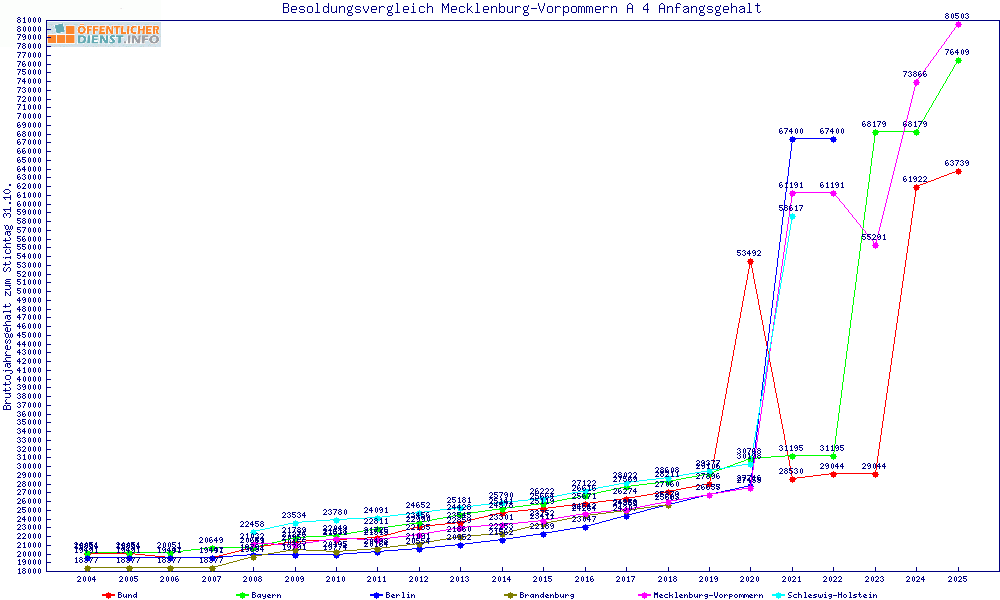Click the red Bund legend marker
1000x600 pixels.
pos(107,595)
